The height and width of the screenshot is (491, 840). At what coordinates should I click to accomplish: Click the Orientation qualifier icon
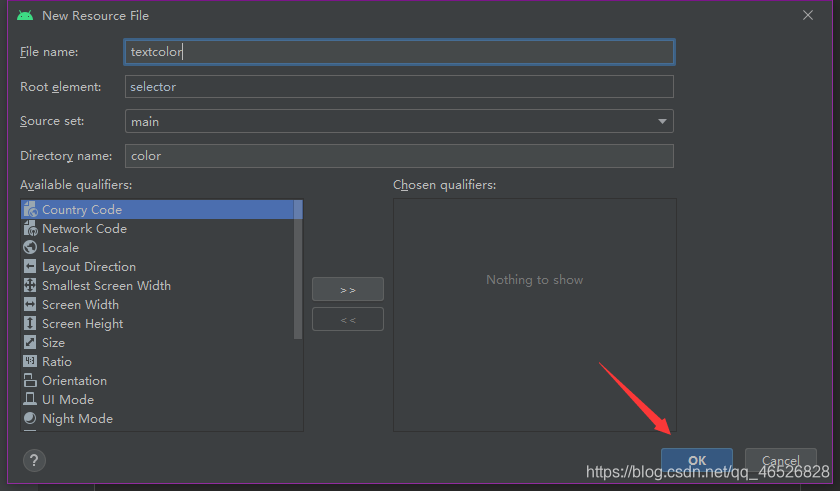click(30, 380)
